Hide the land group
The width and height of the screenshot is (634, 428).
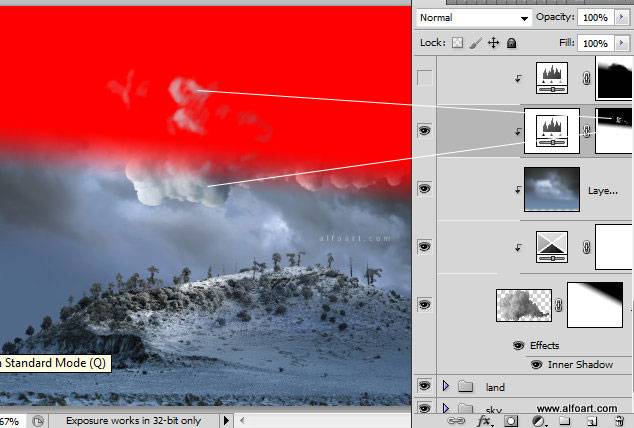pyautogui.click(x=425, y=386)
